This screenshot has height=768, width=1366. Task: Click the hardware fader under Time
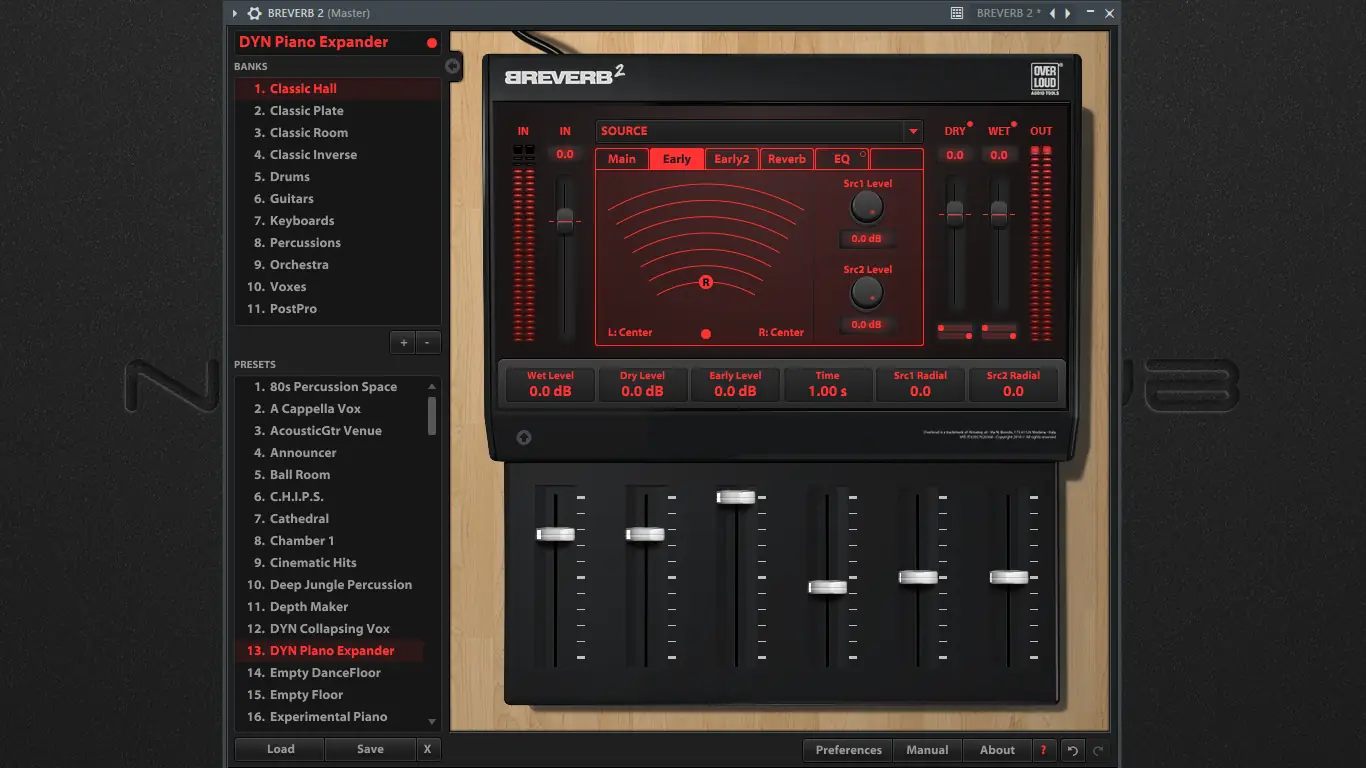pos(827,587)
